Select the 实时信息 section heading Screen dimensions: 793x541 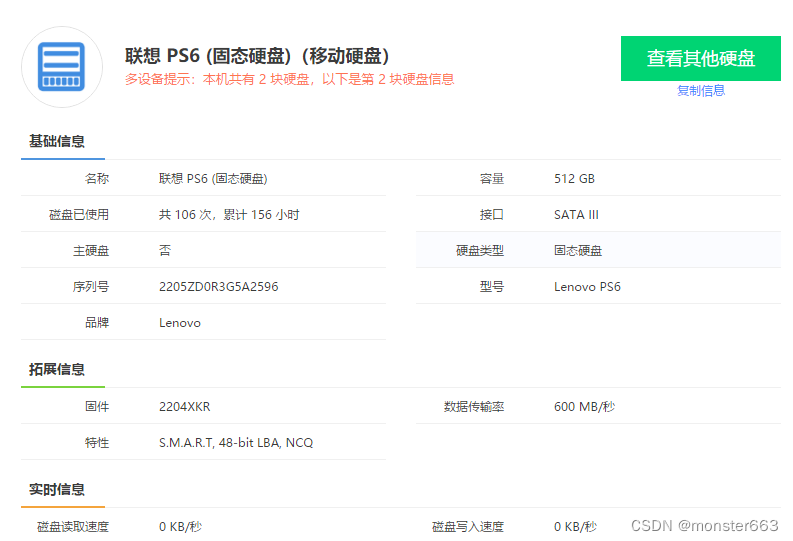(x=57, y=489)
